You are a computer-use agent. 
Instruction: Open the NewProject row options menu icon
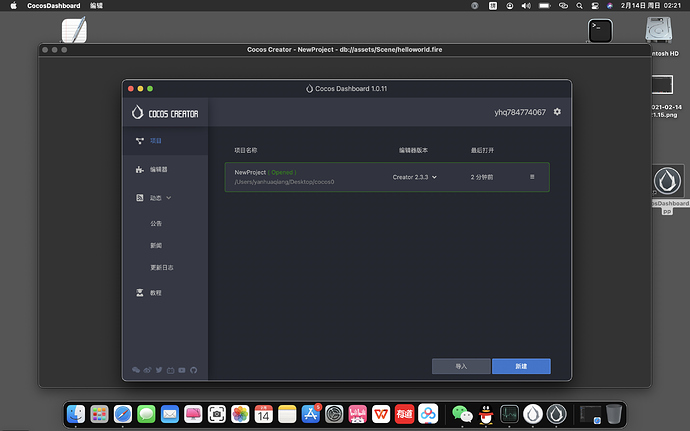pos(532,177)
